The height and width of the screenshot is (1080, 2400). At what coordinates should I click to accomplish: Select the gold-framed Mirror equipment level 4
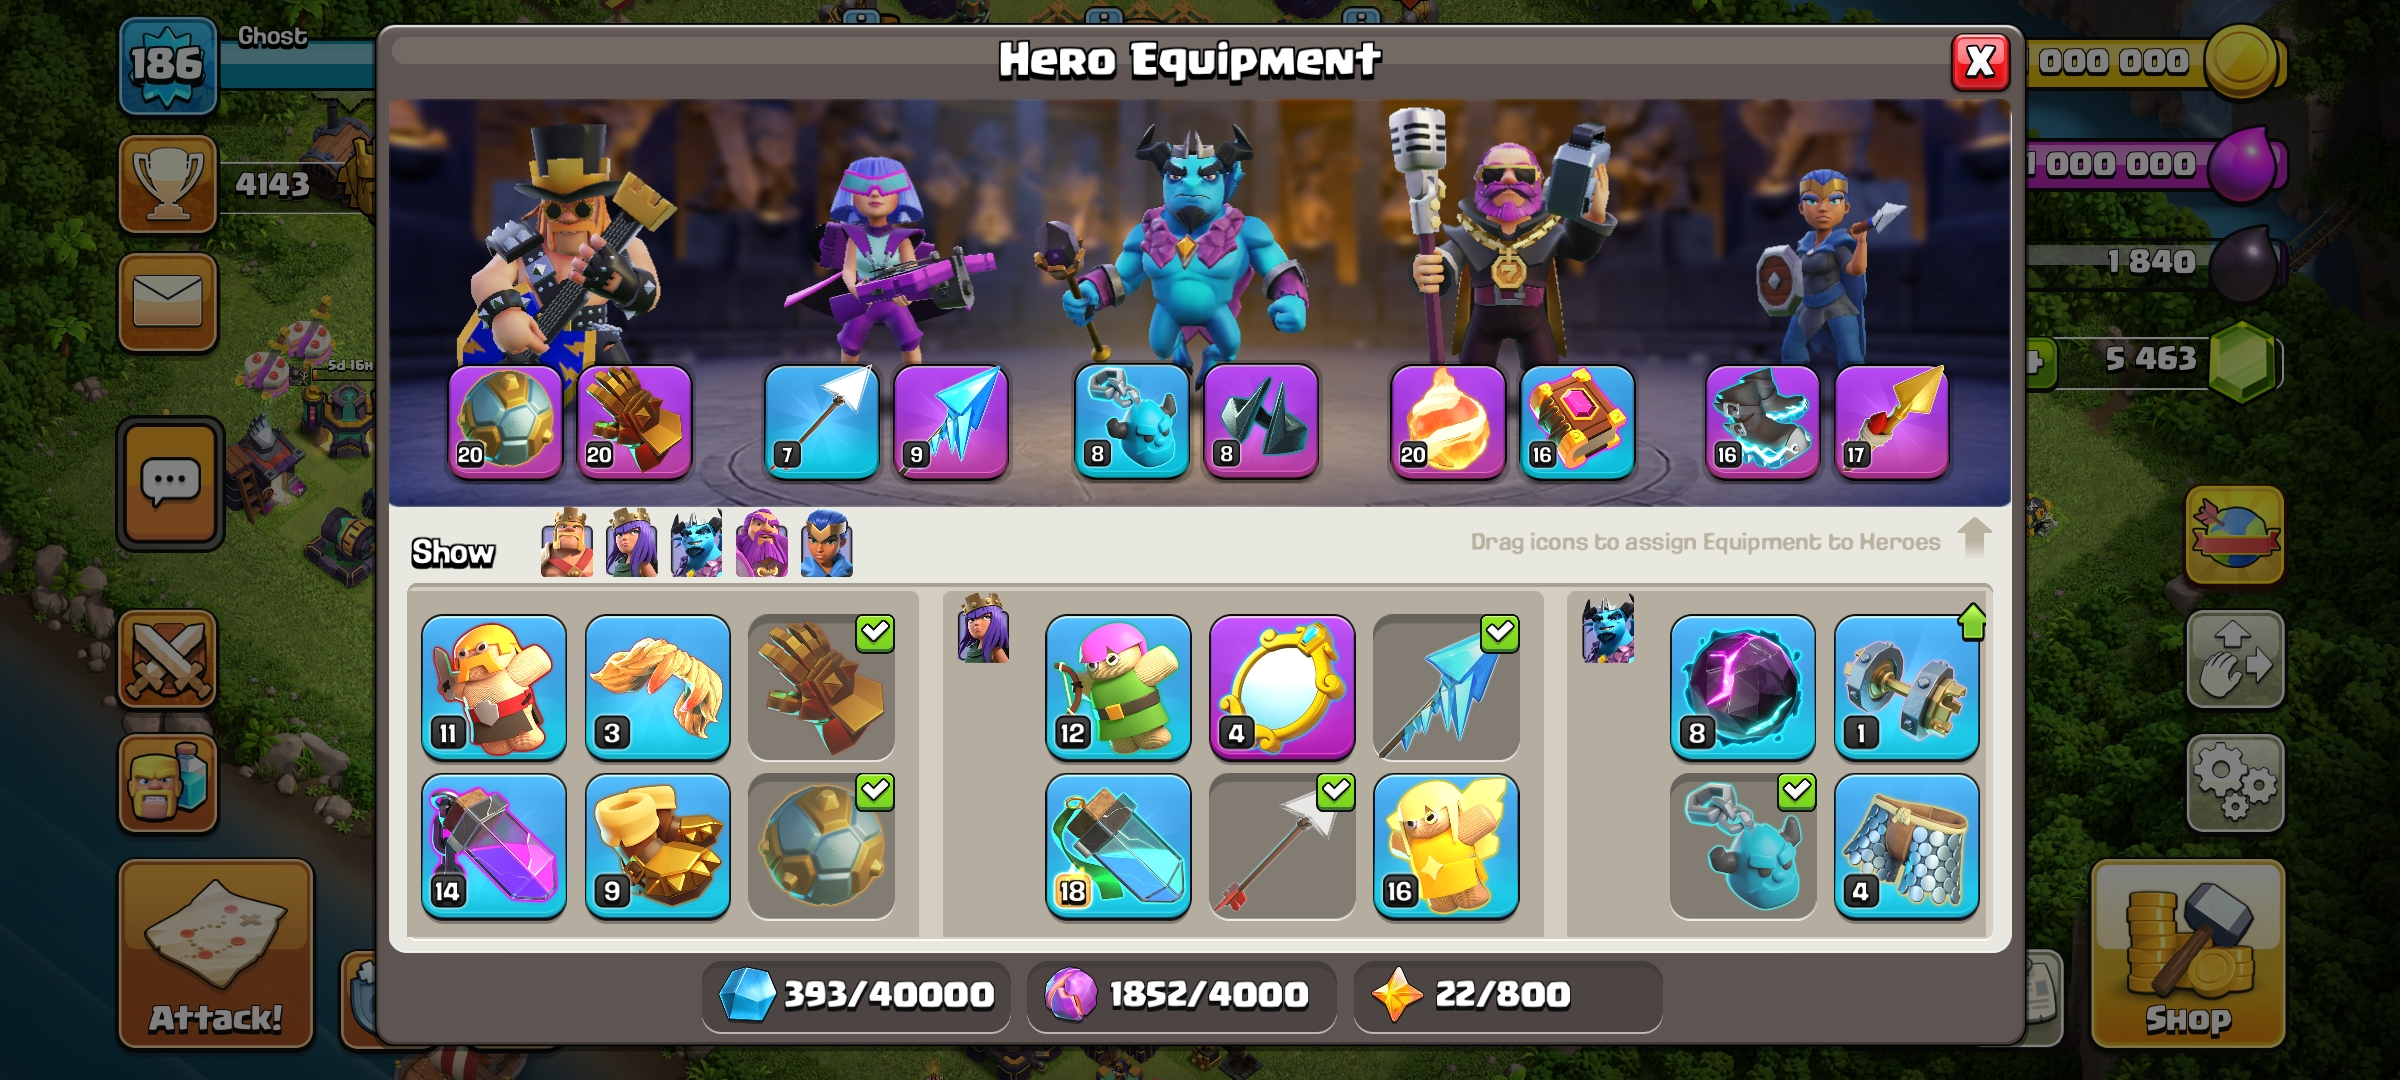(x=1282, y=688)
